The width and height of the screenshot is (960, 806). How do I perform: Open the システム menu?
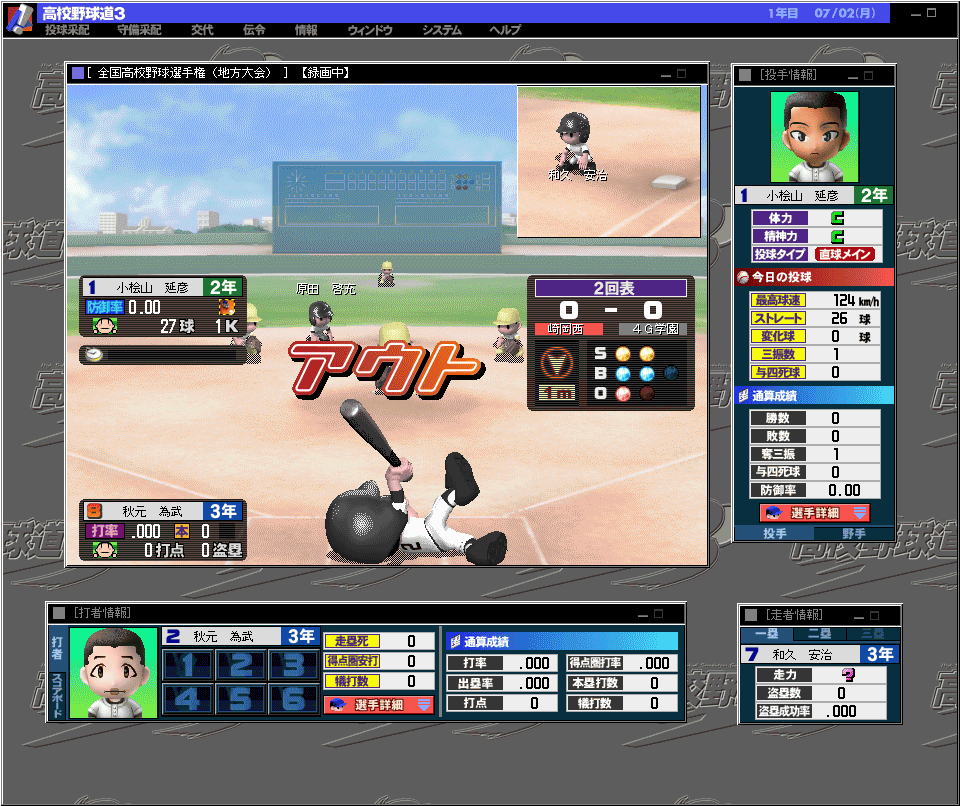[x=441, y=31]
